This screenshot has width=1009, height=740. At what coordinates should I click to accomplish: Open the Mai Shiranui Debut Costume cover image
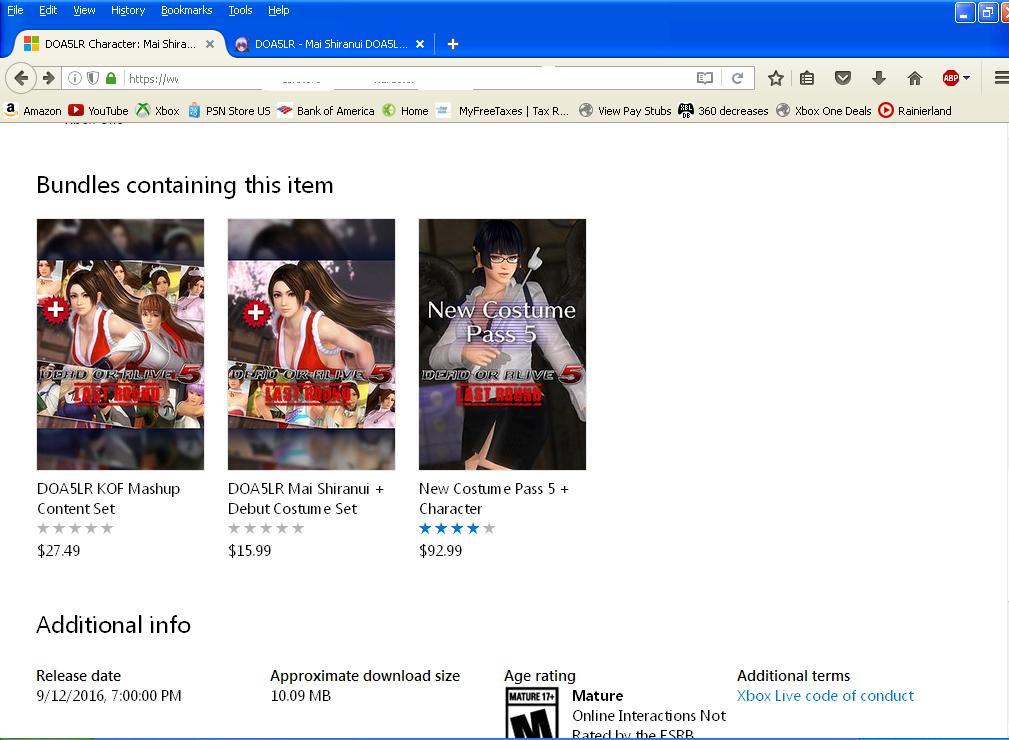(311, 344)
